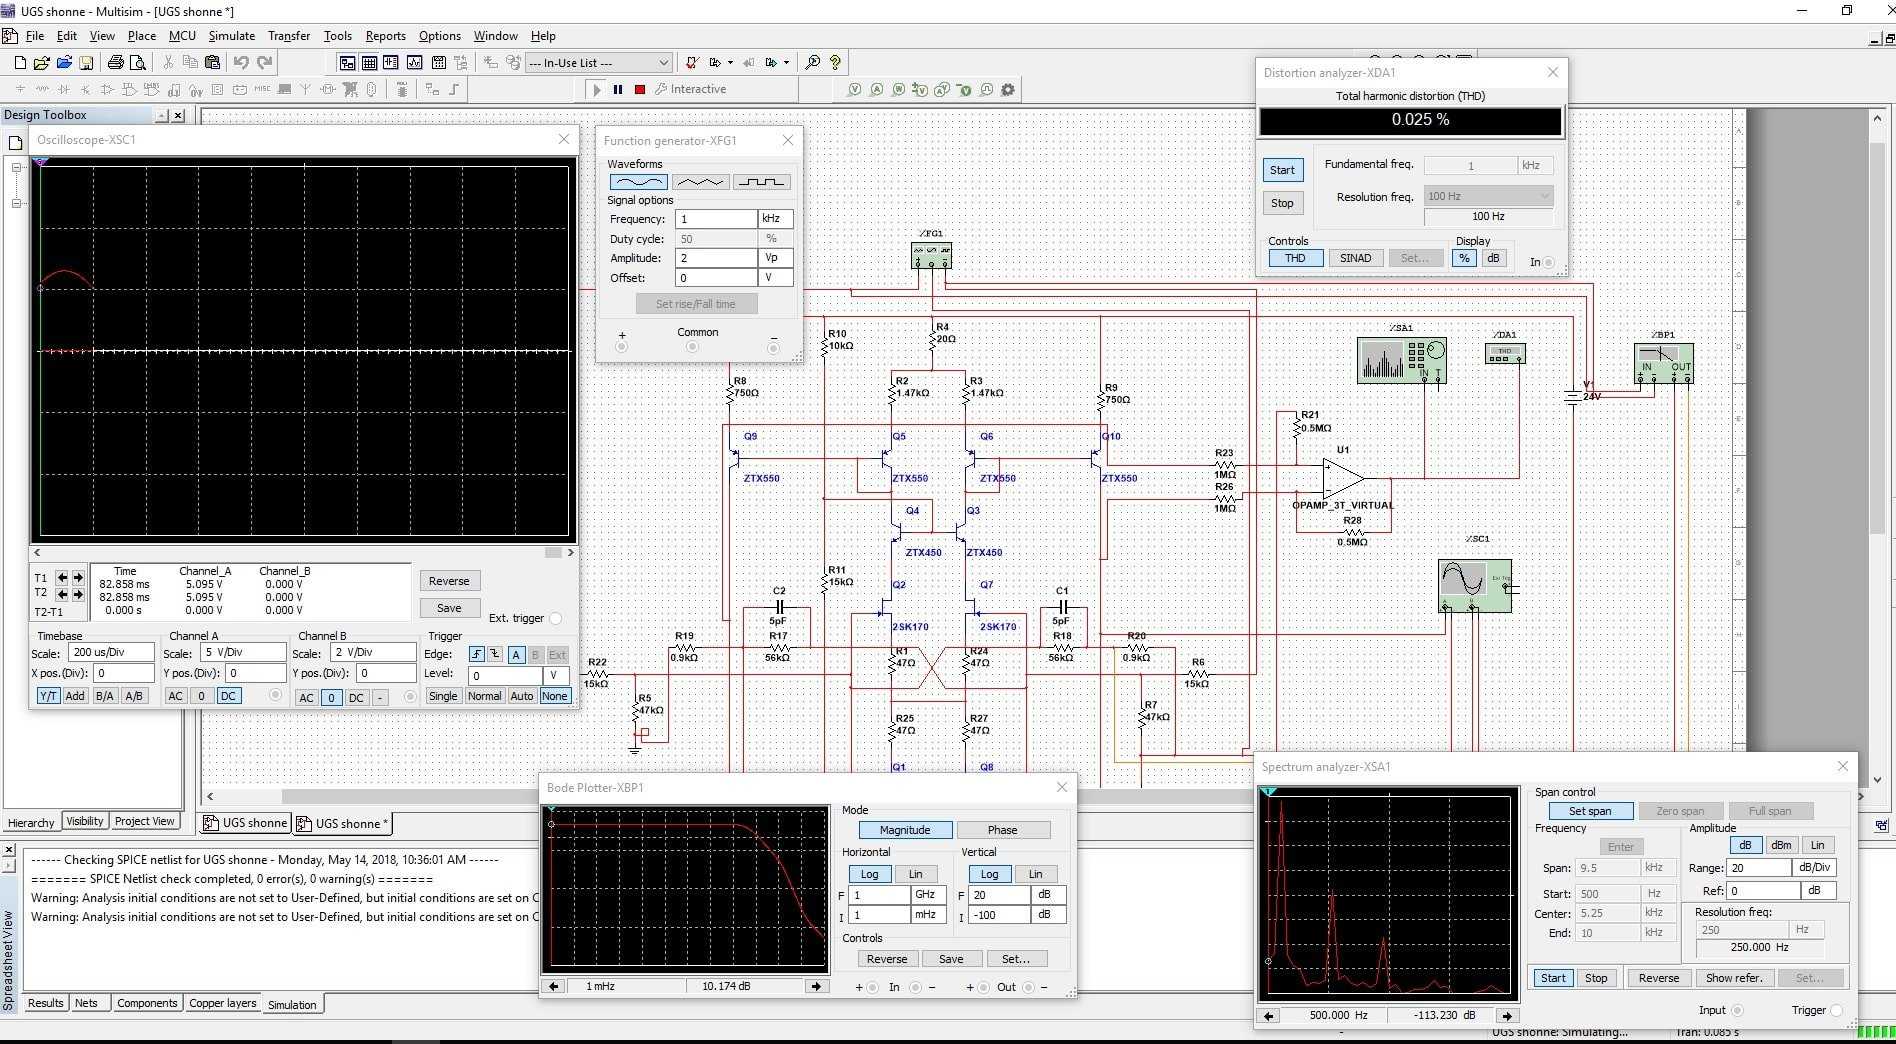Place a voltage probe from the probe toolbar
The width and height of the screenshot is (1896, 1044).
[854, 89]
